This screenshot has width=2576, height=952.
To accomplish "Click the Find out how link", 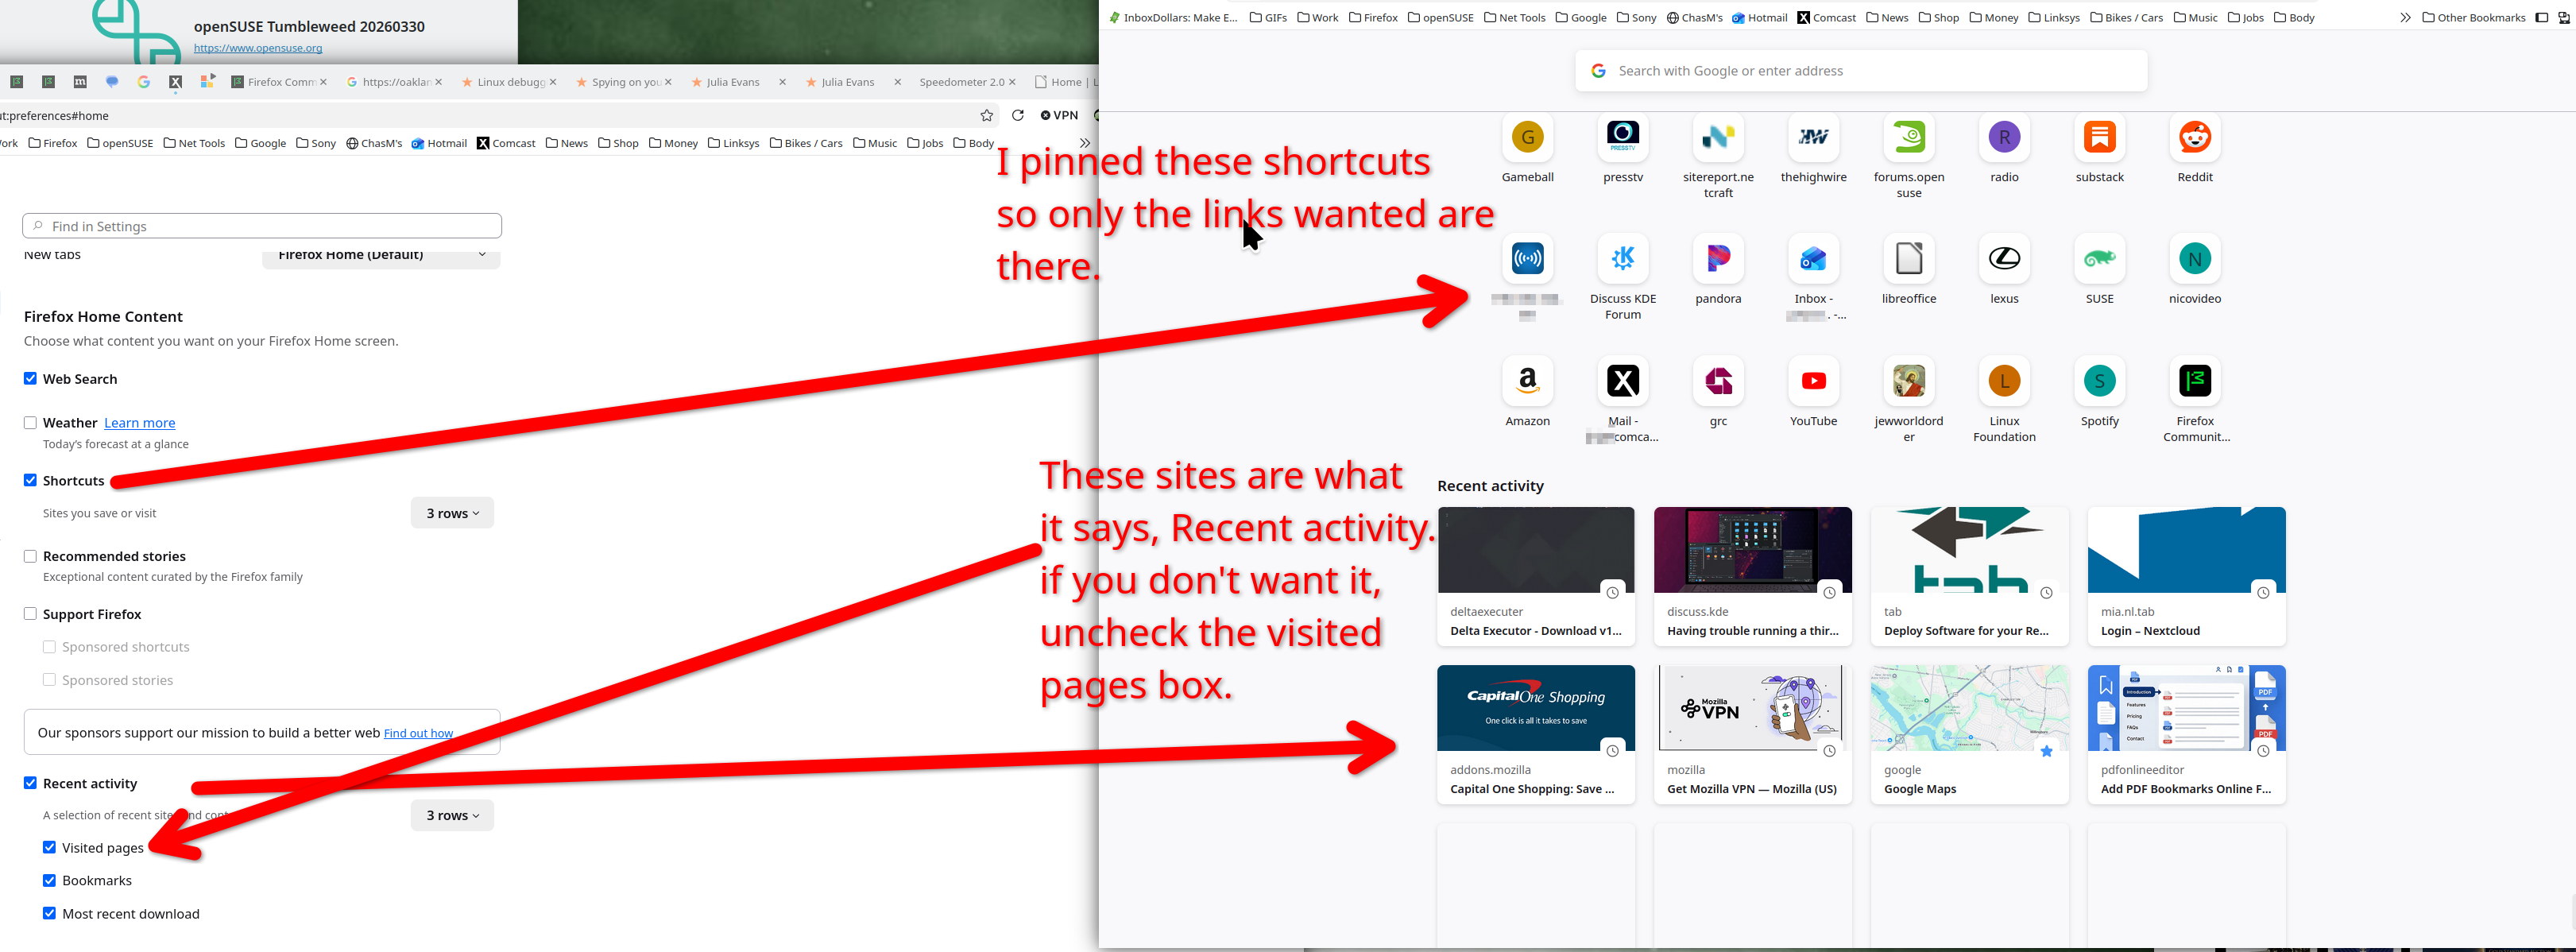I will (418, 733).
